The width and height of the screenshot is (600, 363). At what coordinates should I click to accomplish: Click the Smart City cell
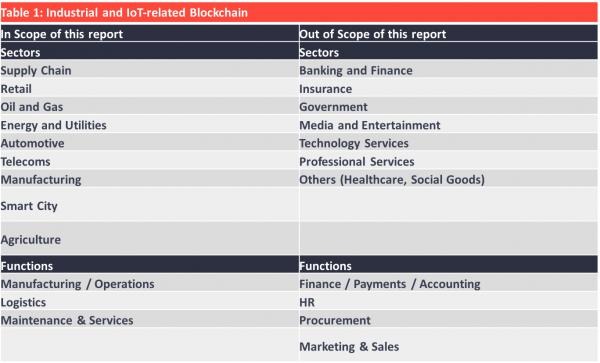149,205
